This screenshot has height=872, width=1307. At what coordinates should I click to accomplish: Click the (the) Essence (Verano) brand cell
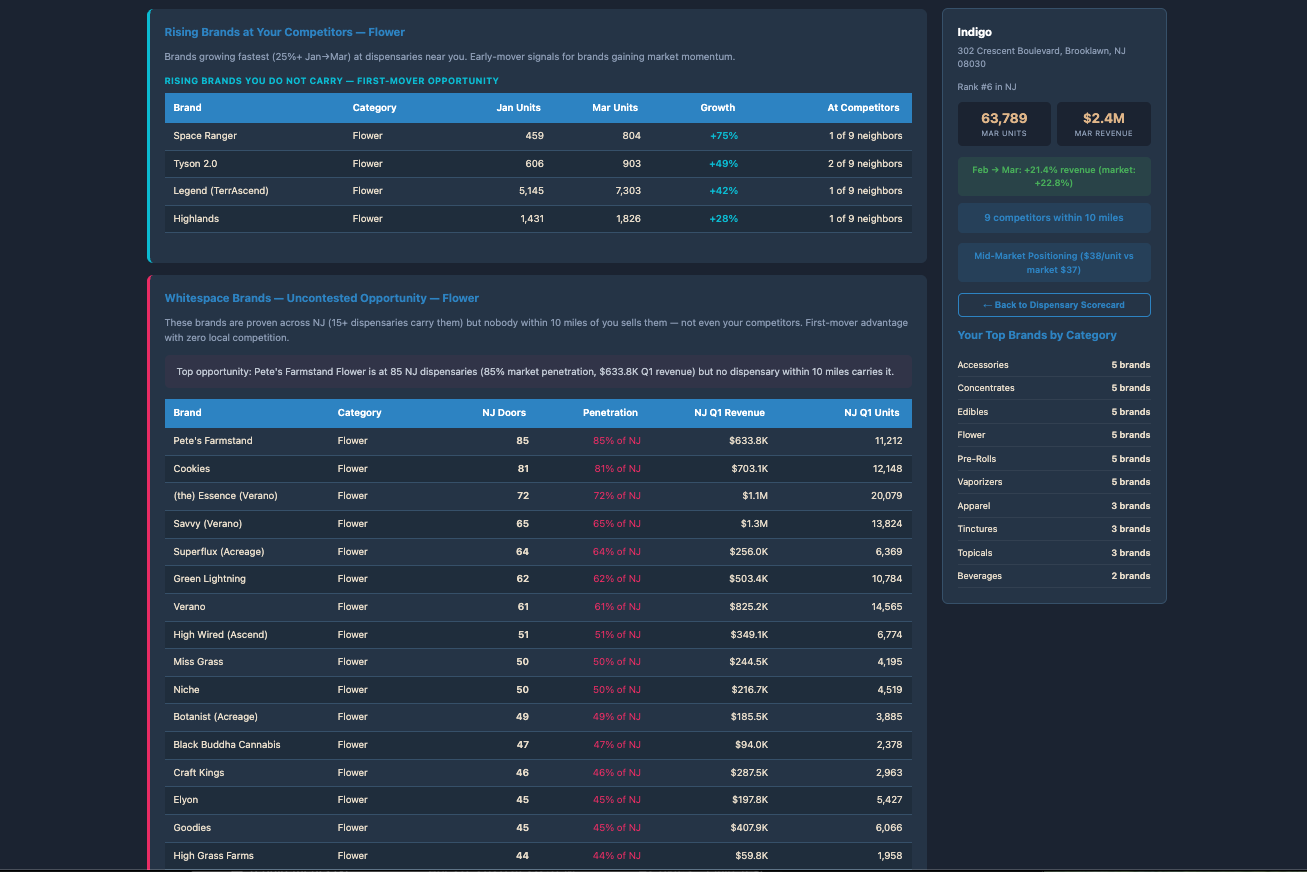(225, 496)
